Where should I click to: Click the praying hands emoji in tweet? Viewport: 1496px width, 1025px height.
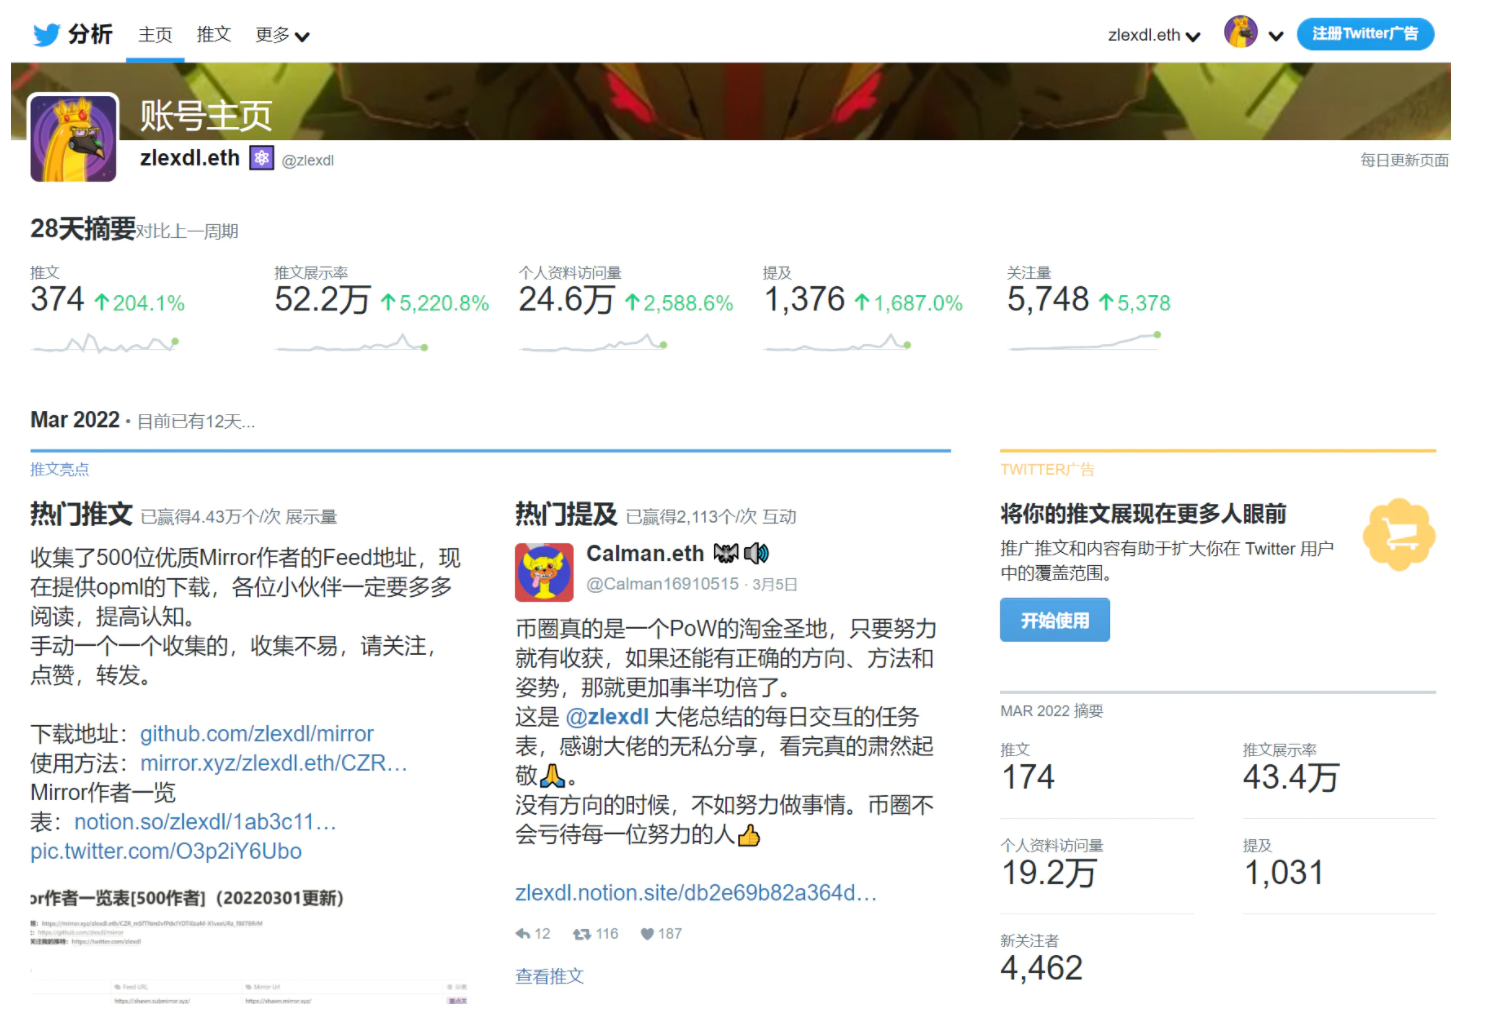(553, 776)
